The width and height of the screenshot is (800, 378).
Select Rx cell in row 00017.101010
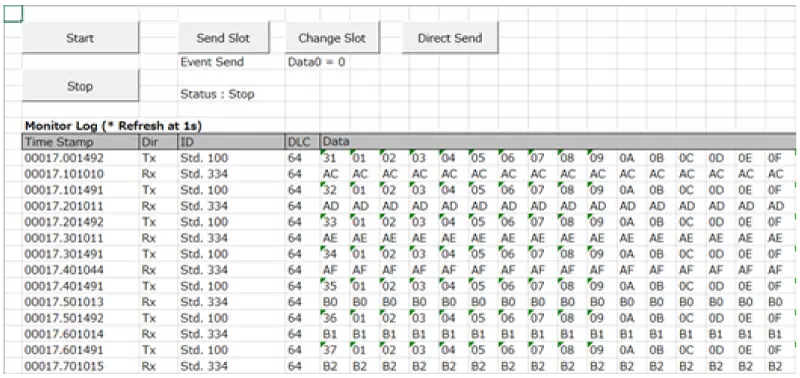click(x=158, y=174)
